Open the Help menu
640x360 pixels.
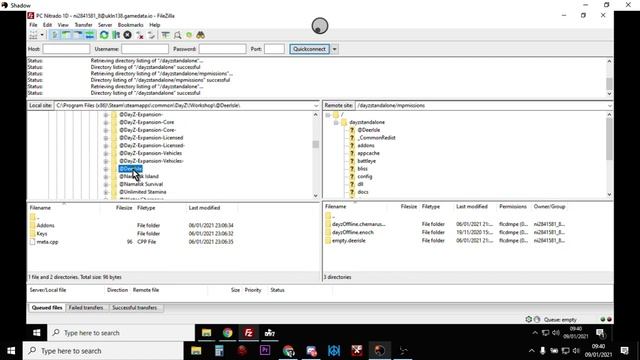[154, 25]
